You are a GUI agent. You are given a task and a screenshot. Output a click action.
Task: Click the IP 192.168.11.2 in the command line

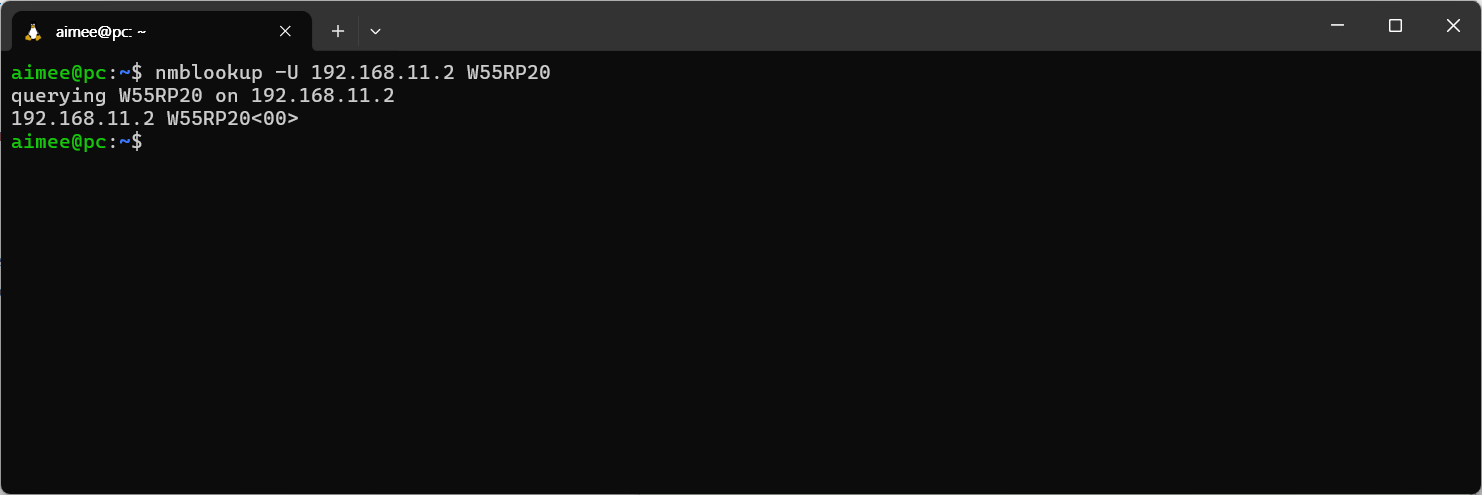[x=382, y=73]
